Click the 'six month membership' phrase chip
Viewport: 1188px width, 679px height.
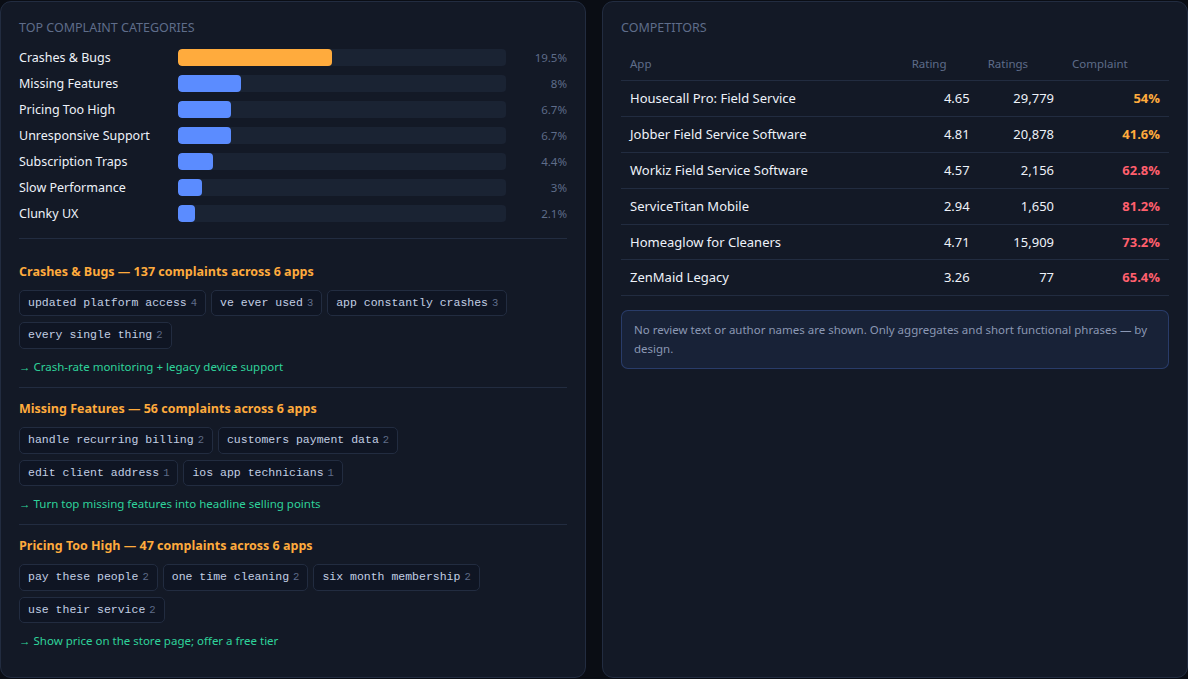coord(396,577)
